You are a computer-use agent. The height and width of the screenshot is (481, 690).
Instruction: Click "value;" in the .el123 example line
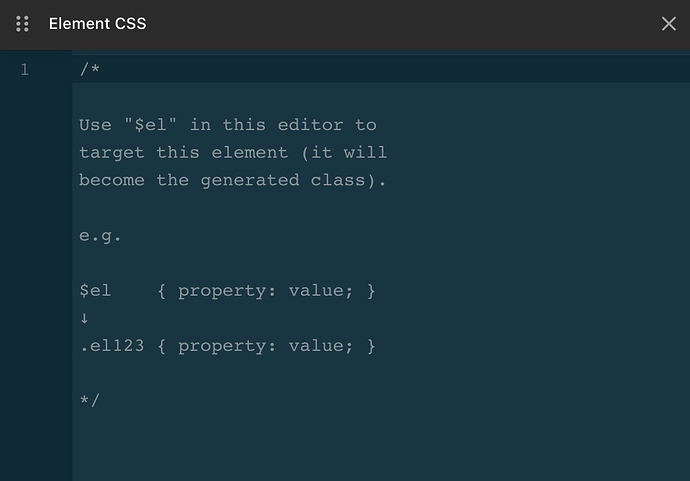click(x=315, y=346)
